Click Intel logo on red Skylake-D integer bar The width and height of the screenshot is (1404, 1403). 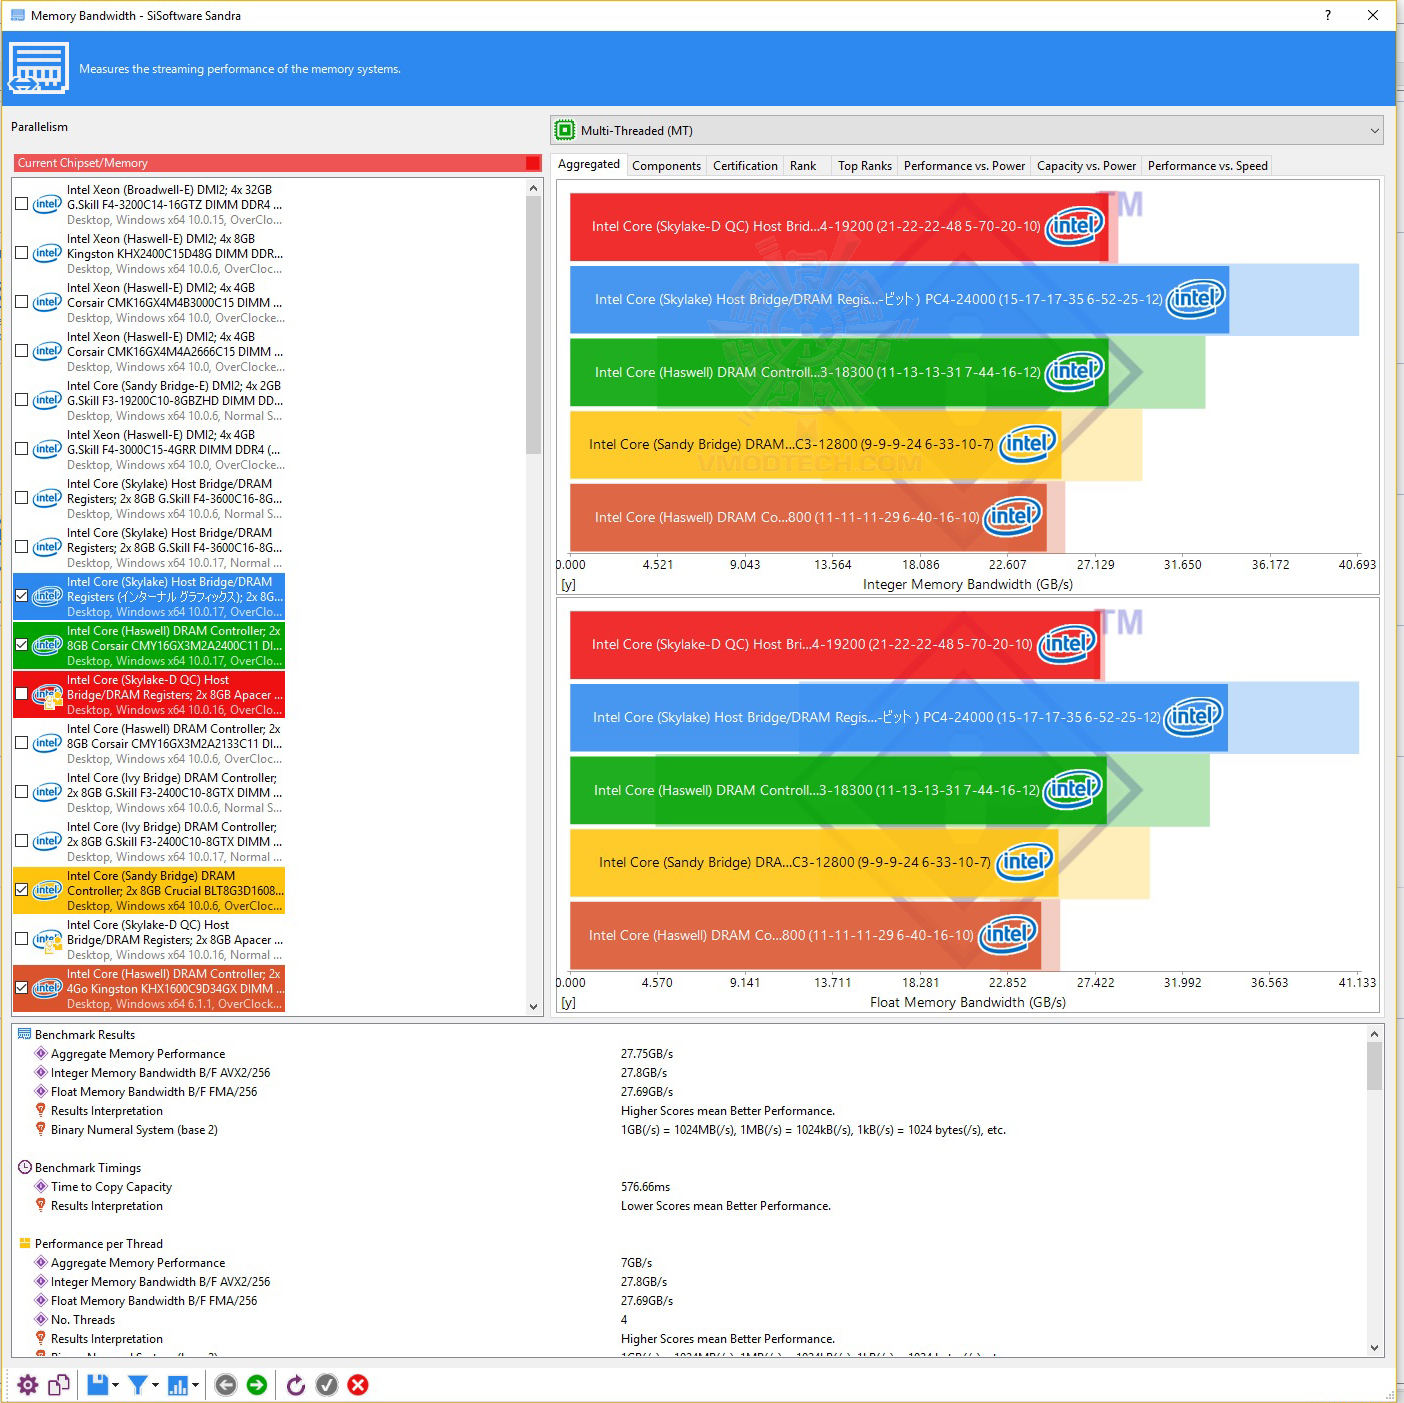tap(1074, 226)
